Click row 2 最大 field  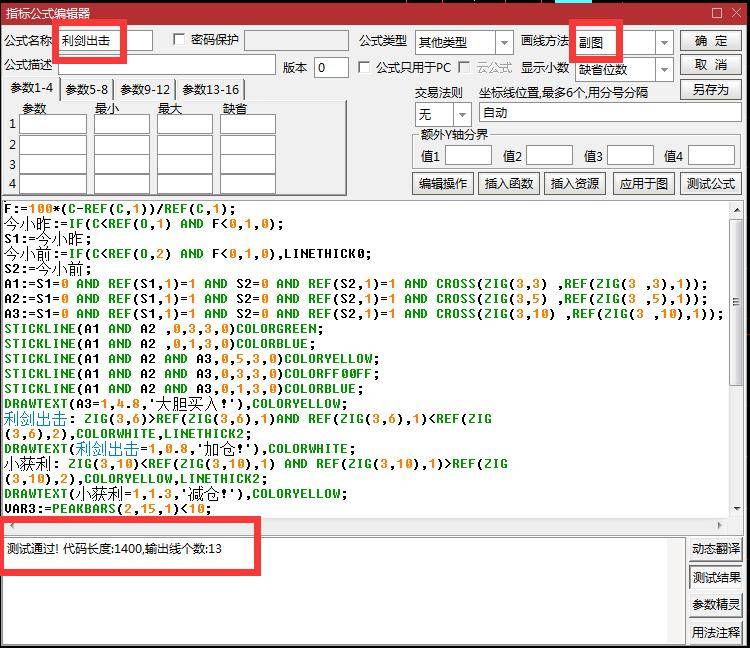pos(185,144)
